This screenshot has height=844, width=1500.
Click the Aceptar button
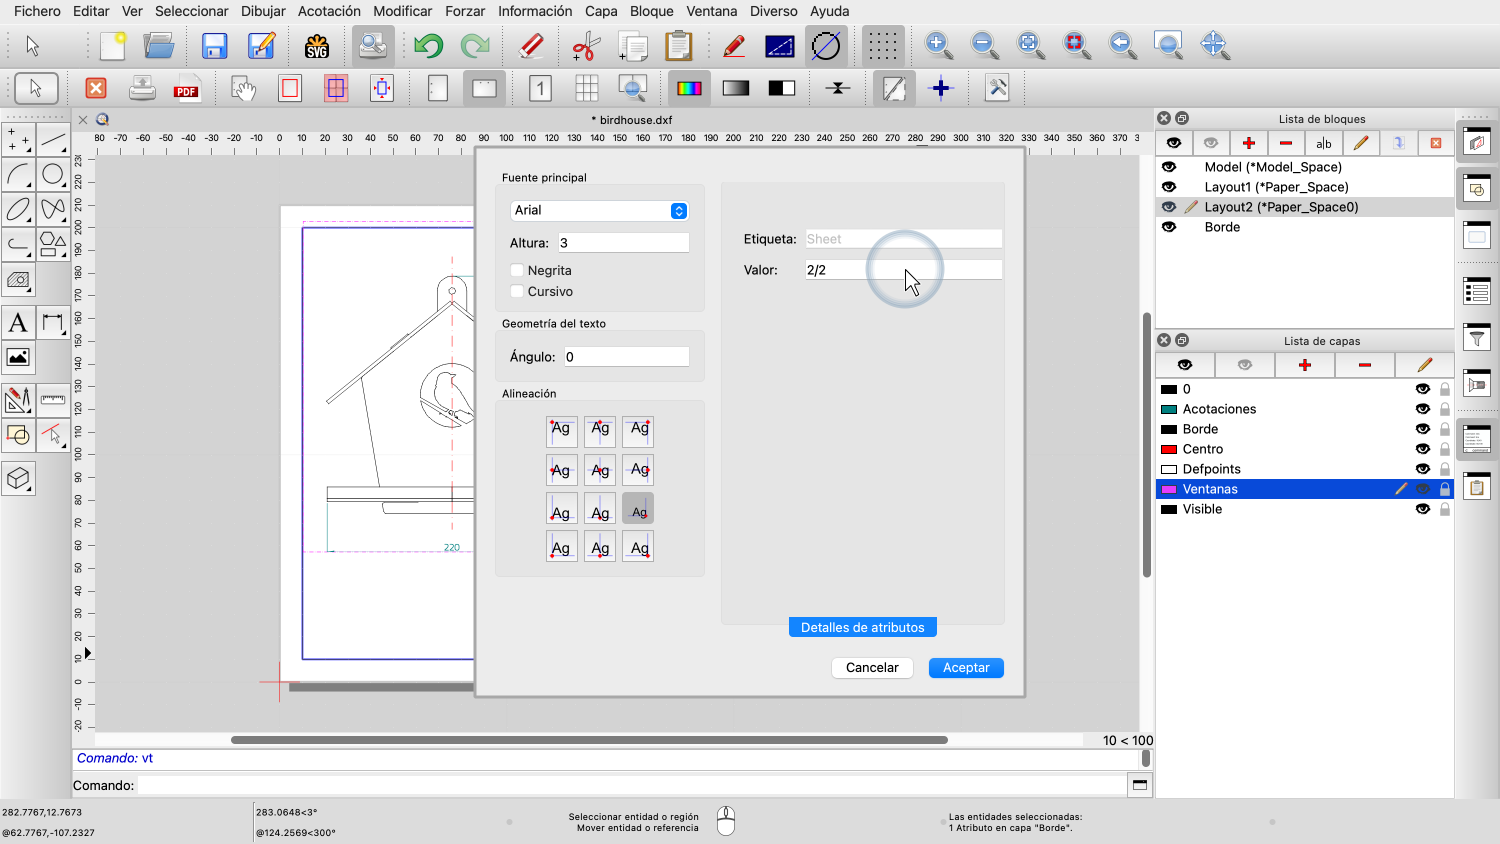[966, 667]
